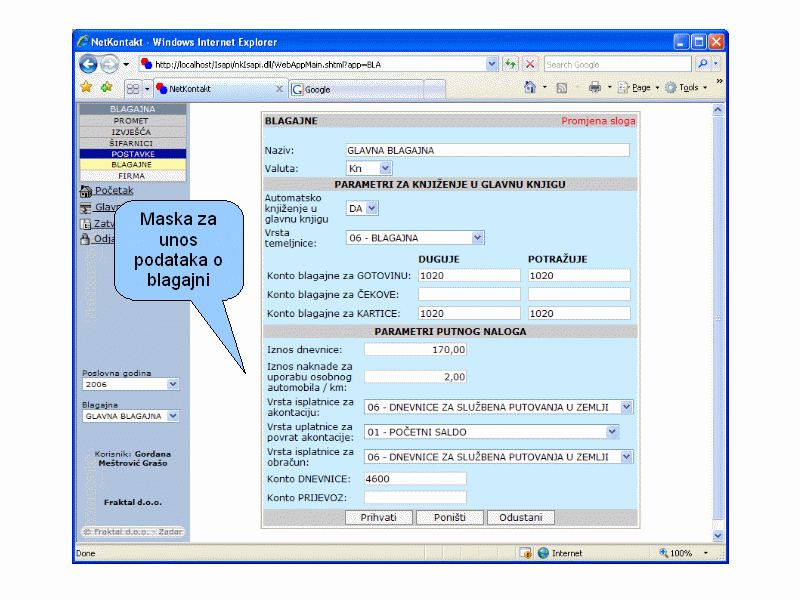The height and width of the screenshot is (600, 800).
Task: Open the Tools menu in toolbar
Action: (686, 88)
